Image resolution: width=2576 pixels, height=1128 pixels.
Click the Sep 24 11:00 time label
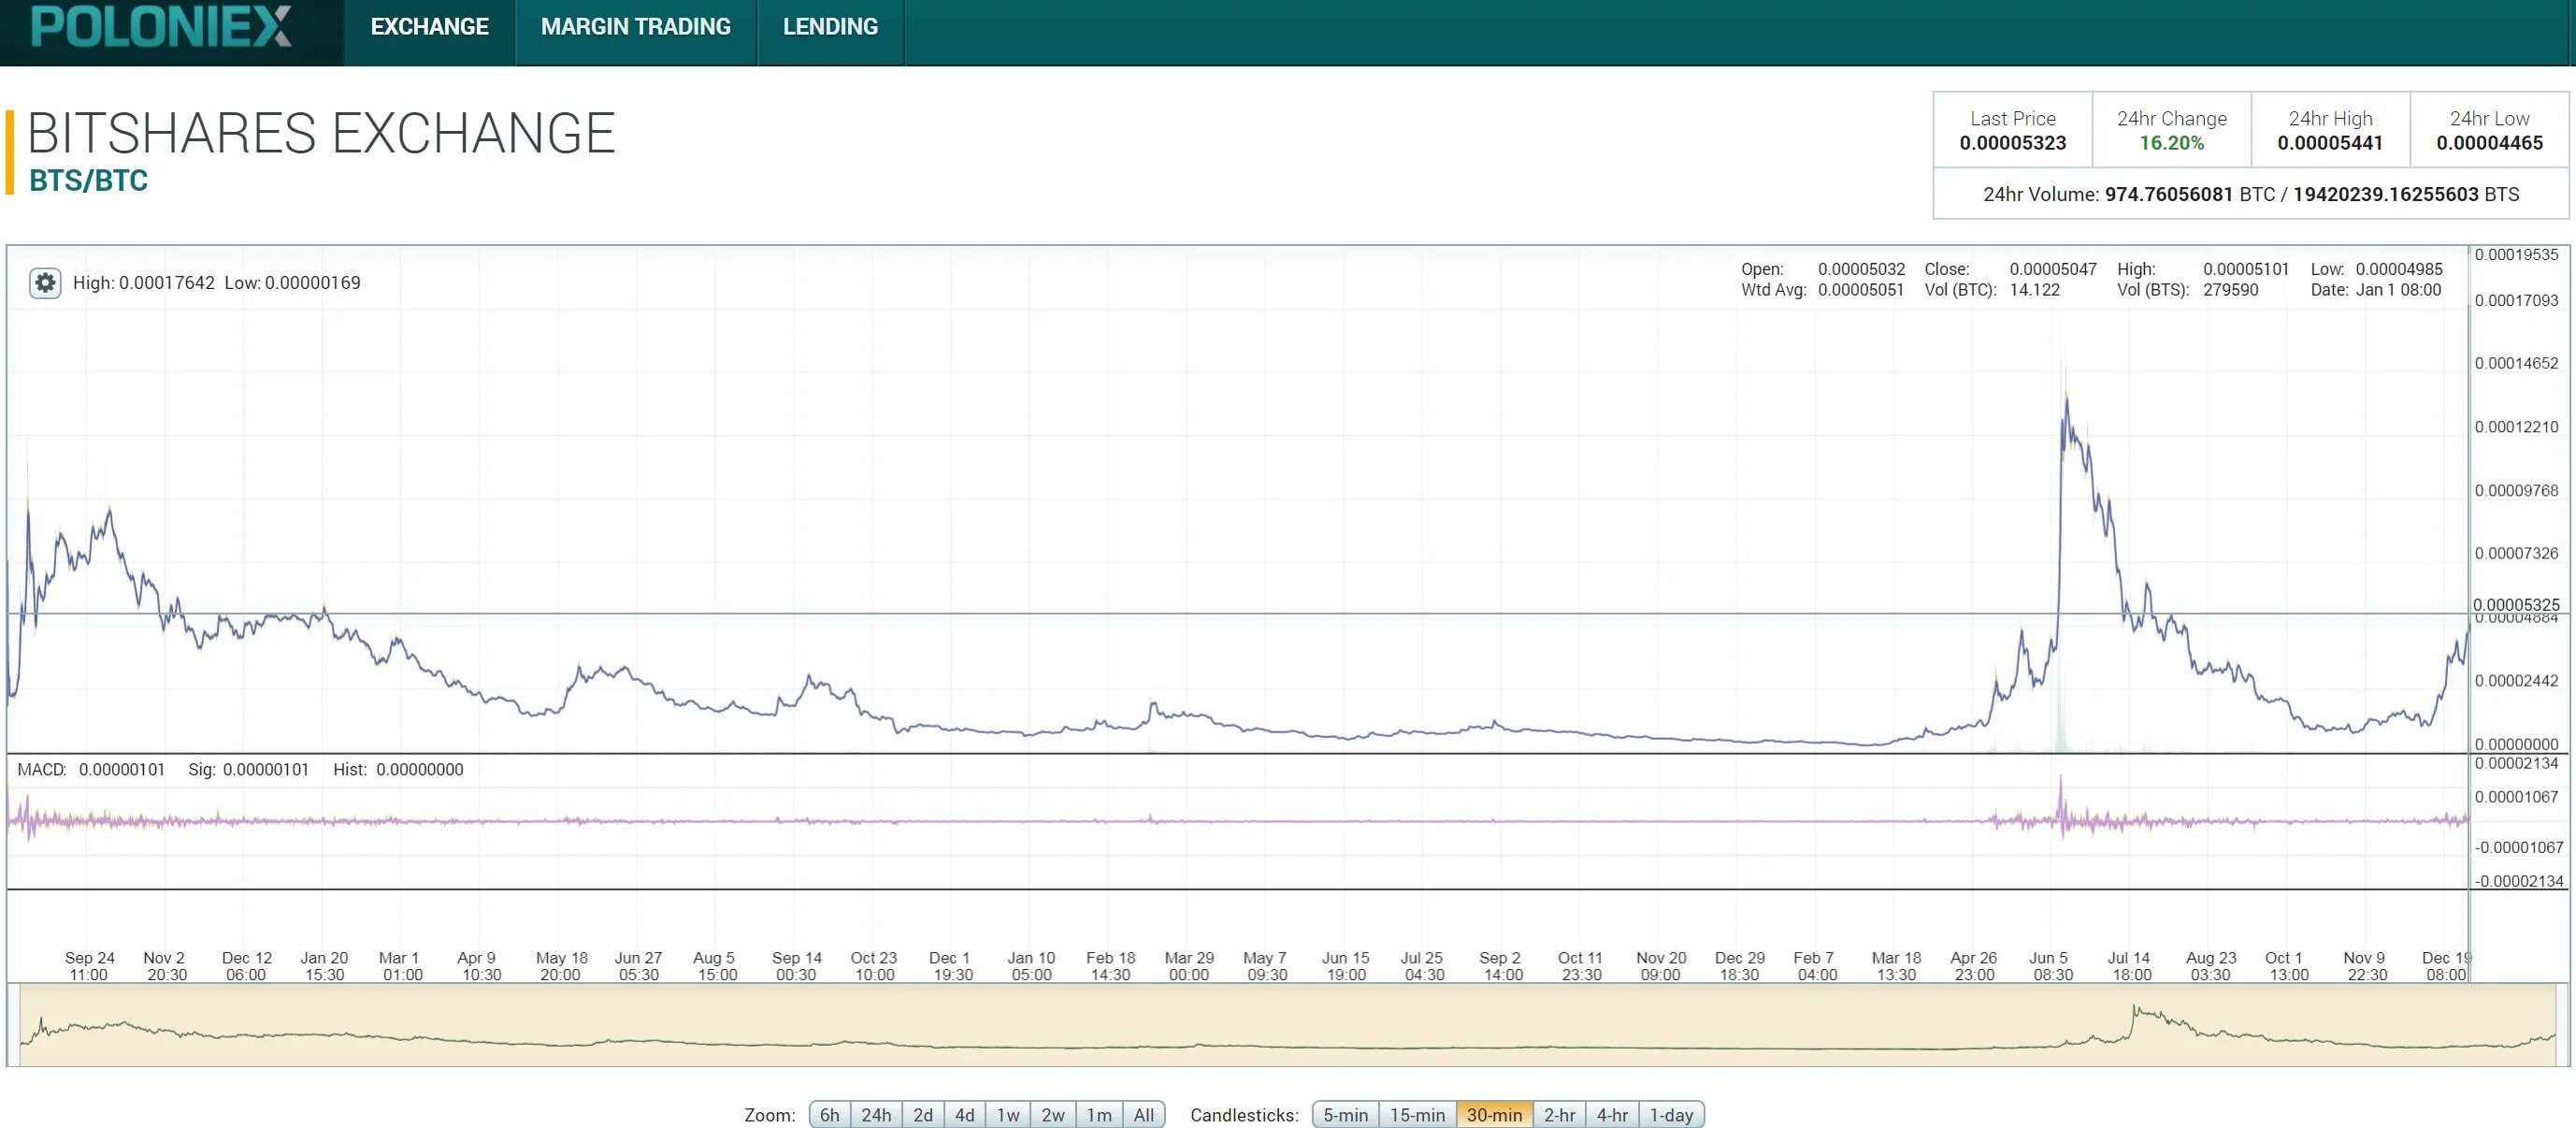click(89, 966)
